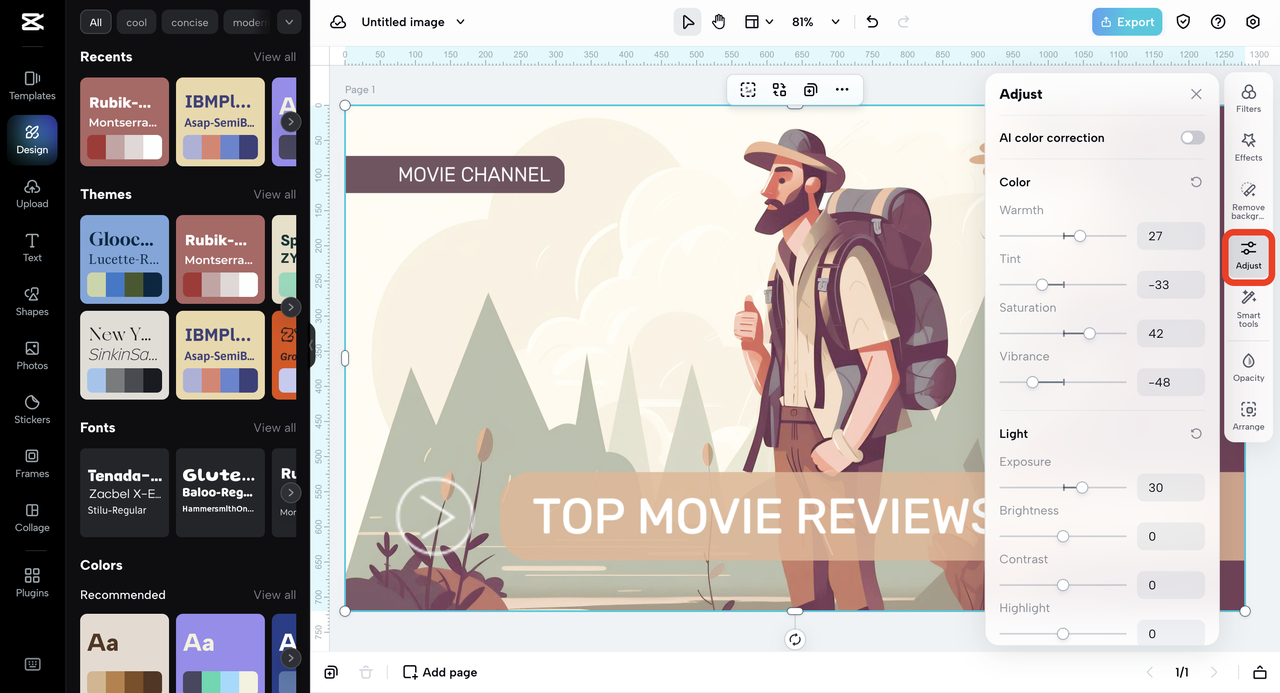This screenshot has height=693, width=1280.
Task: View all Recents
Action: pyautogui.click(x=275, y=57)
